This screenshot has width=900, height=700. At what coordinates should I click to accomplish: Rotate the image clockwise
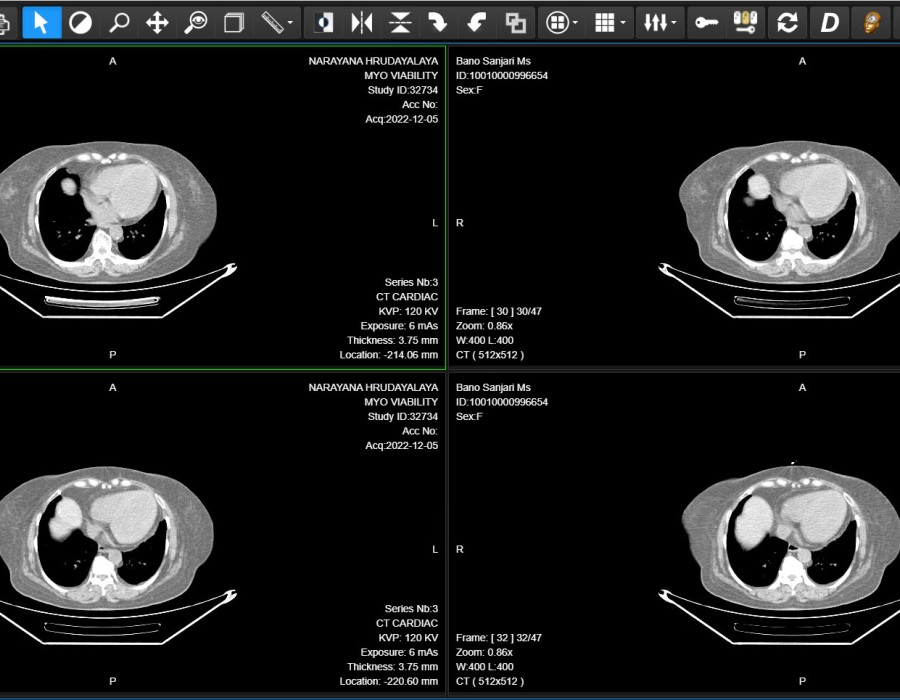[x=438, y=22]
